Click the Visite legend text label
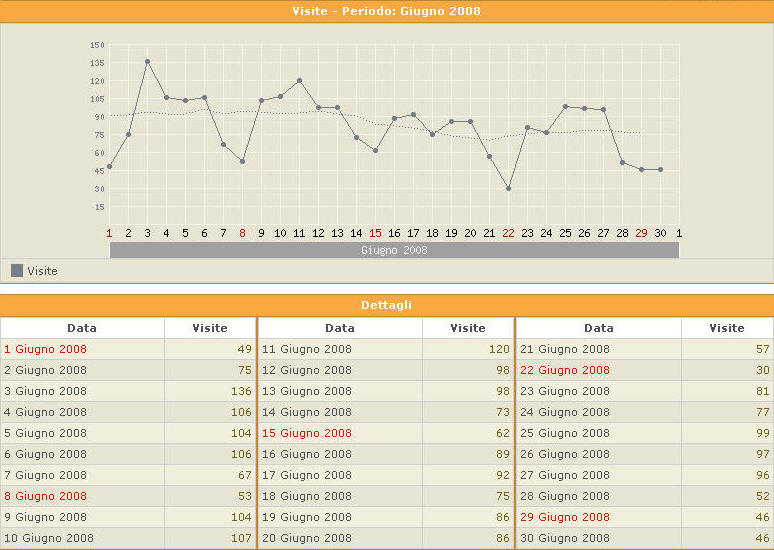Viewport: 774px width, 550px height. coord(42,271)
